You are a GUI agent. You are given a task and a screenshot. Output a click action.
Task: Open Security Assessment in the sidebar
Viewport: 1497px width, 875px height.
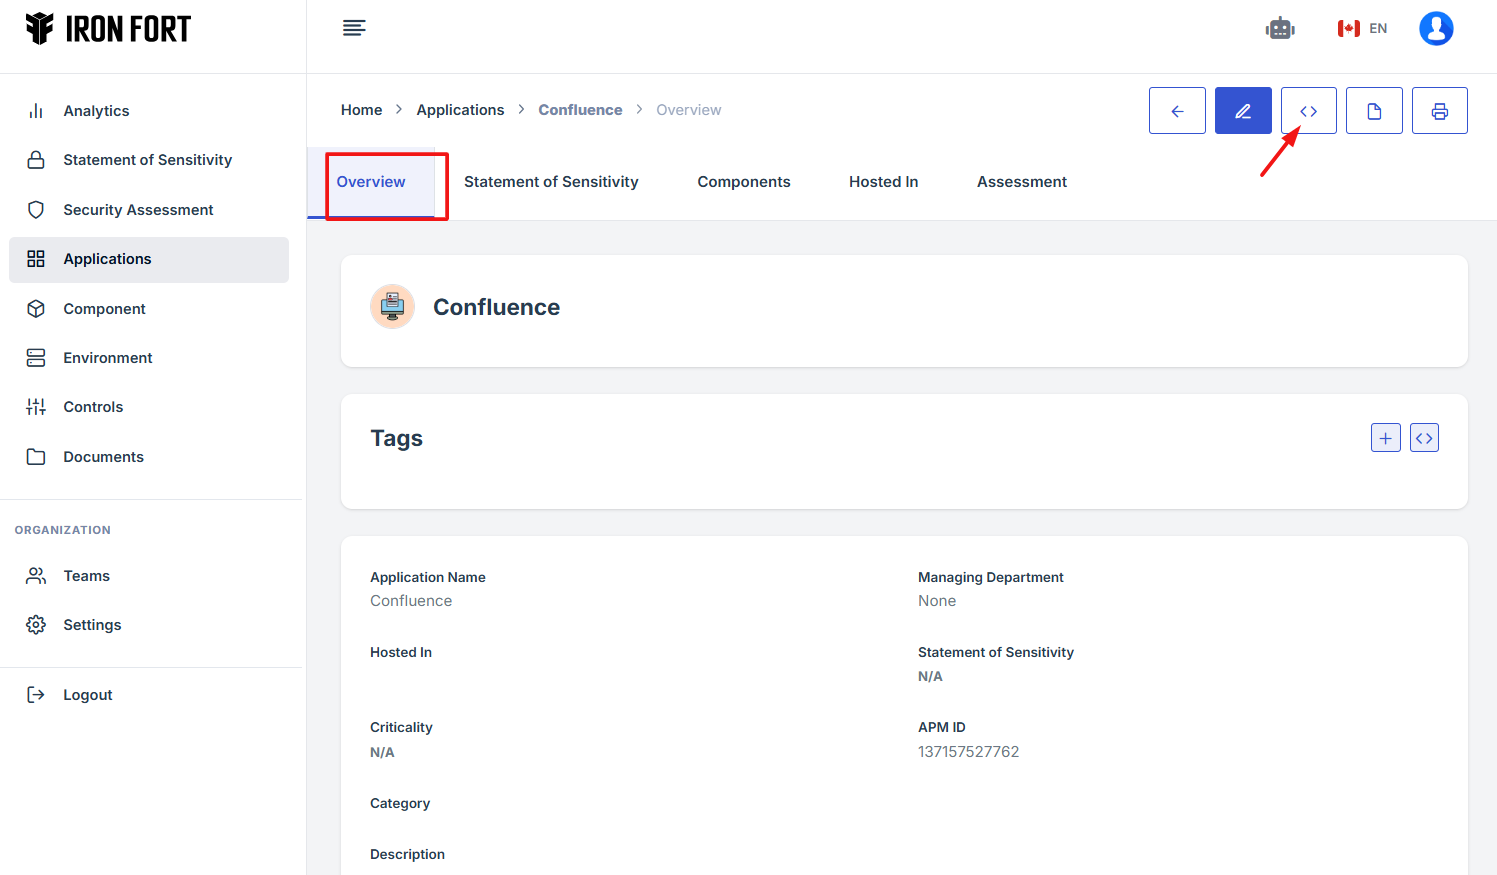click(x=138, y=210)
